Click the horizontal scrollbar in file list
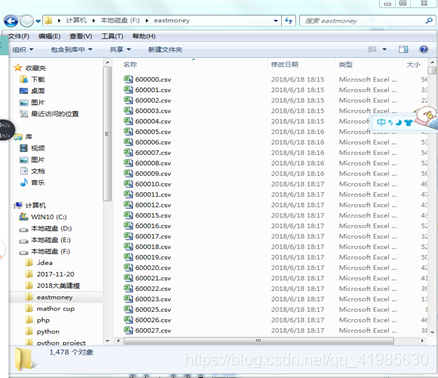Image resolution: width=438 pixels, height=378 pixels. click(259, 341)
